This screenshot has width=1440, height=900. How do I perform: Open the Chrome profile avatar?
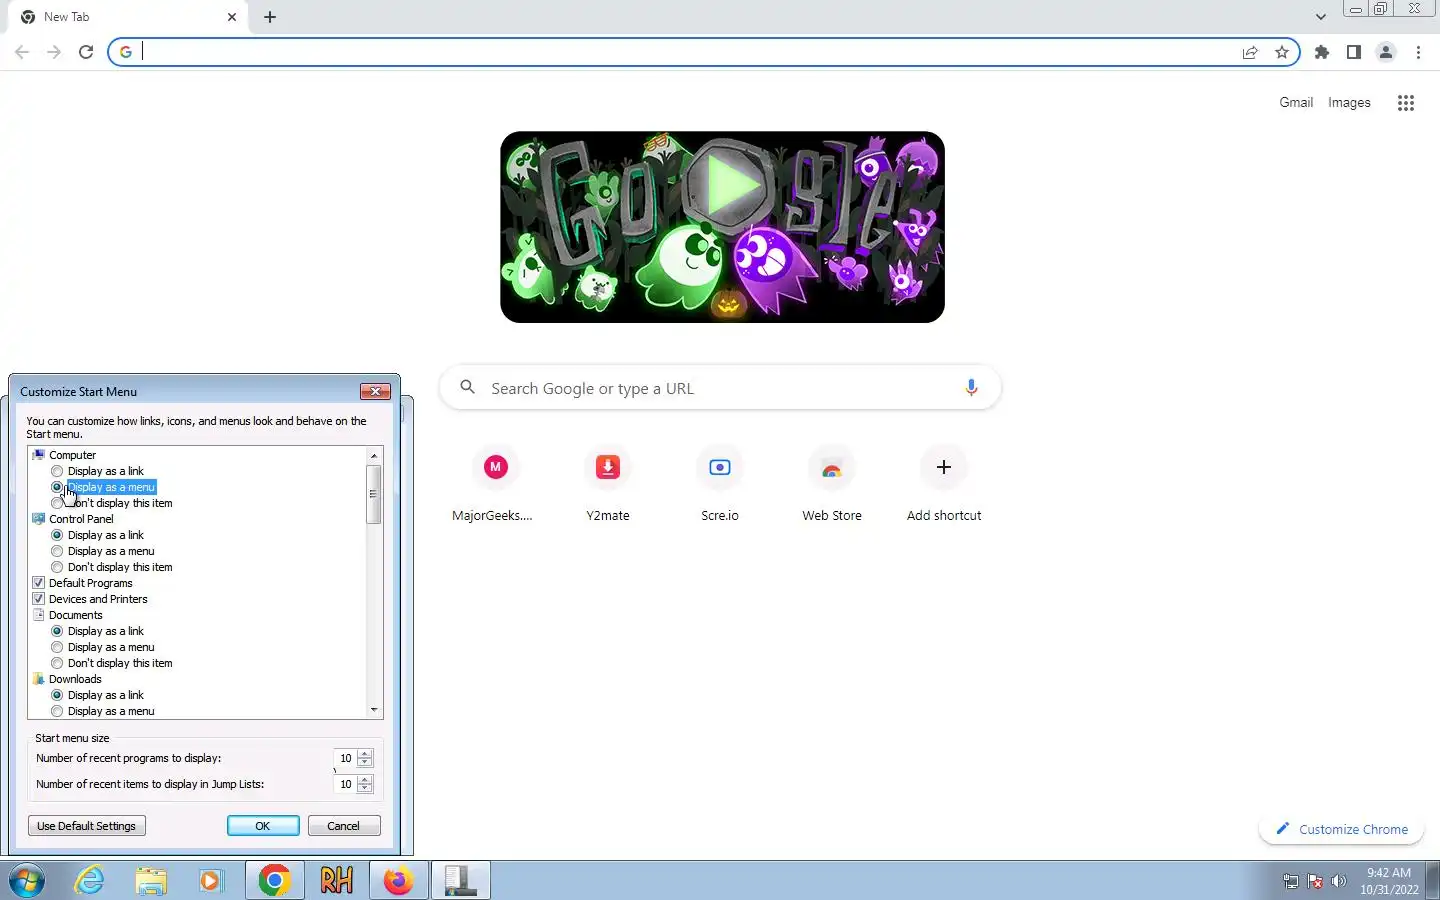[1386, 52]
